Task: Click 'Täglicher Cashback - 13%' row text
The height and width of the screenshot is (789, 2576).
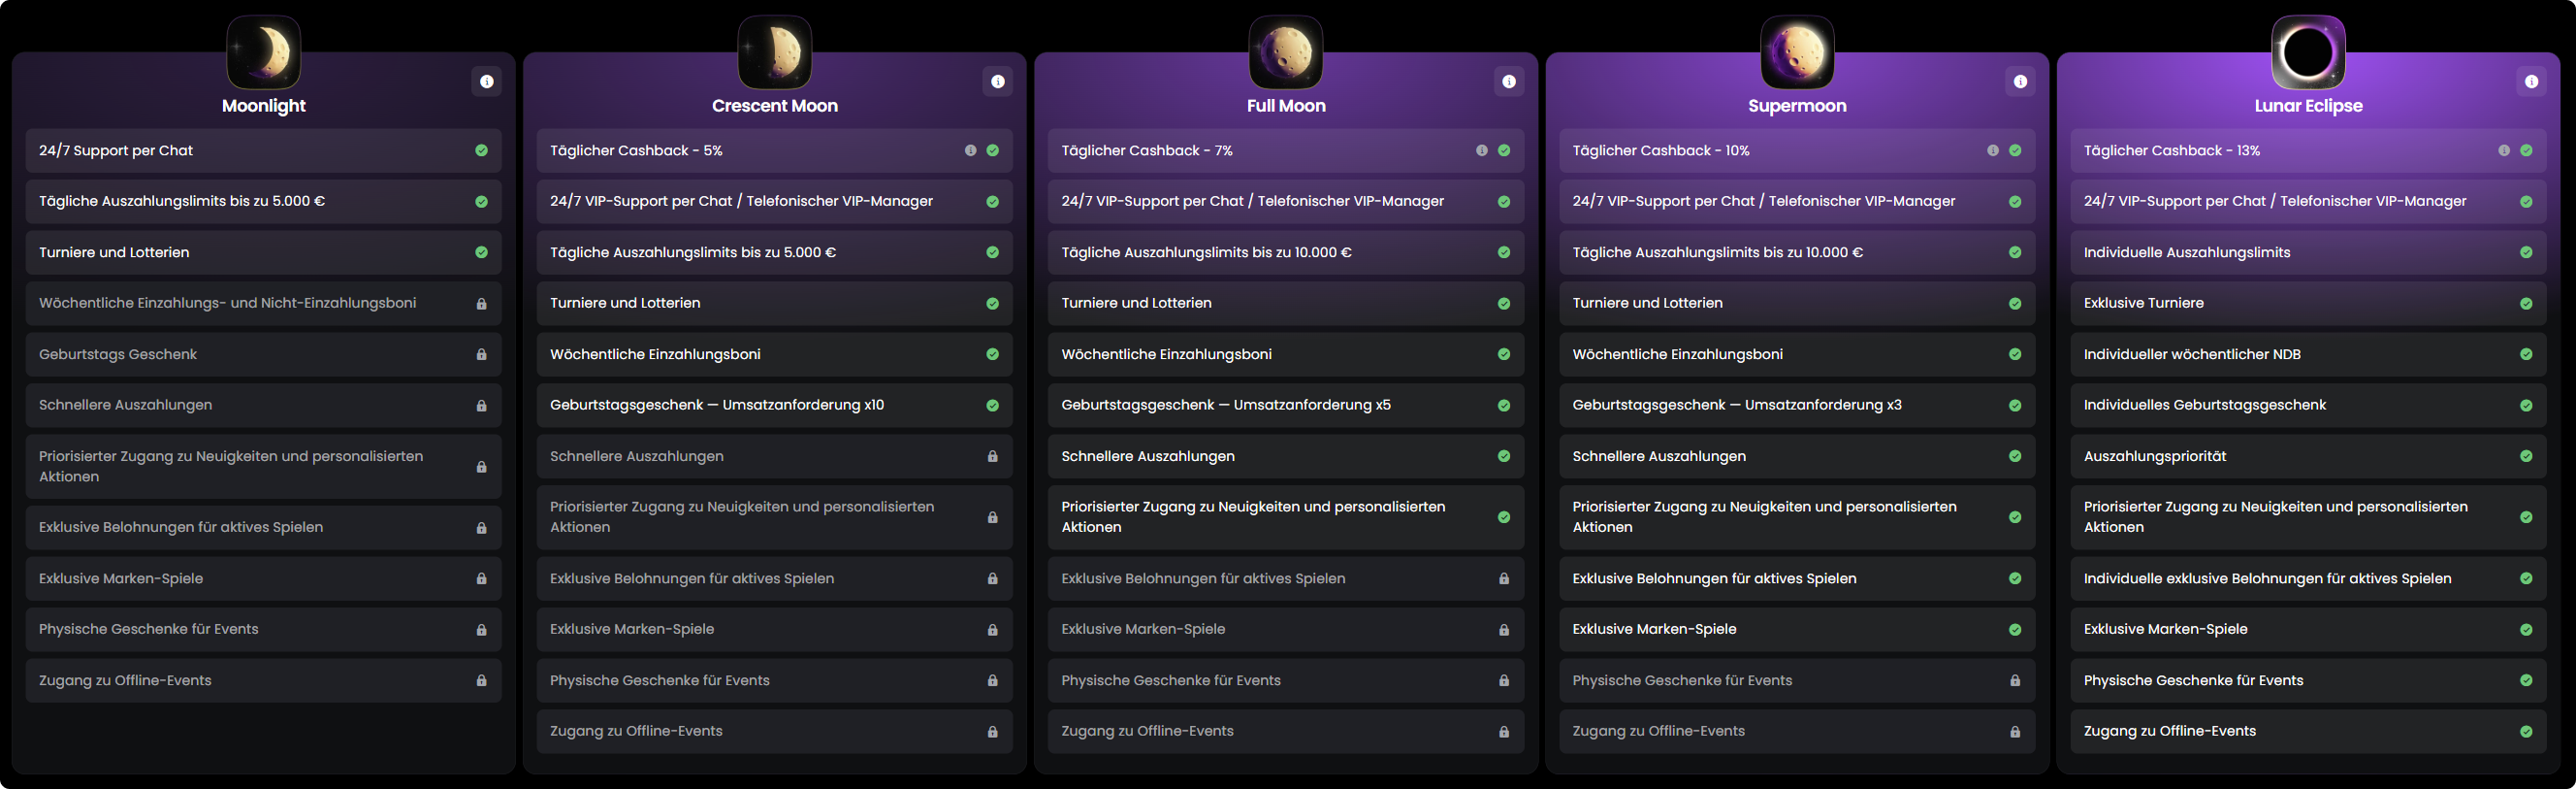Action: (2172, 151)
